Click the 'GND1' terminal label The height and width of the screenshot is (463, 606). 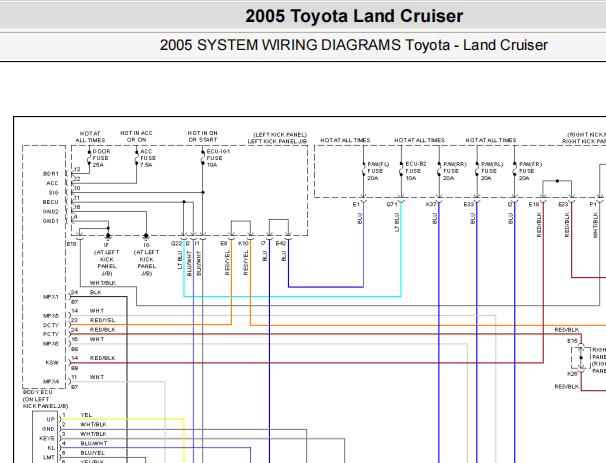tap(51, 221)
